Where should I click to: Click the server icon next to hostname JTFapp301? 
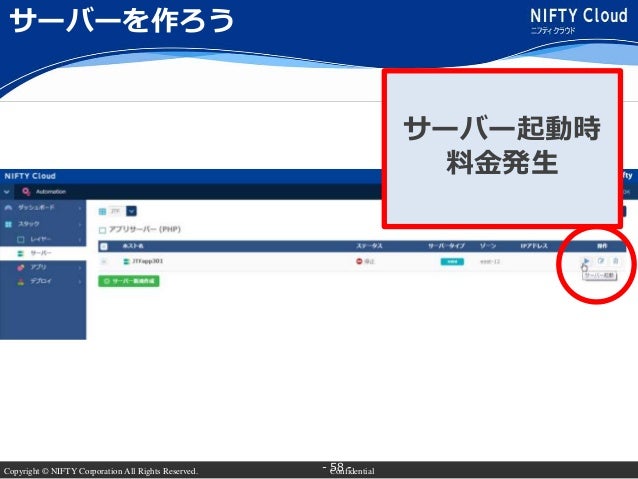[126, 261]
